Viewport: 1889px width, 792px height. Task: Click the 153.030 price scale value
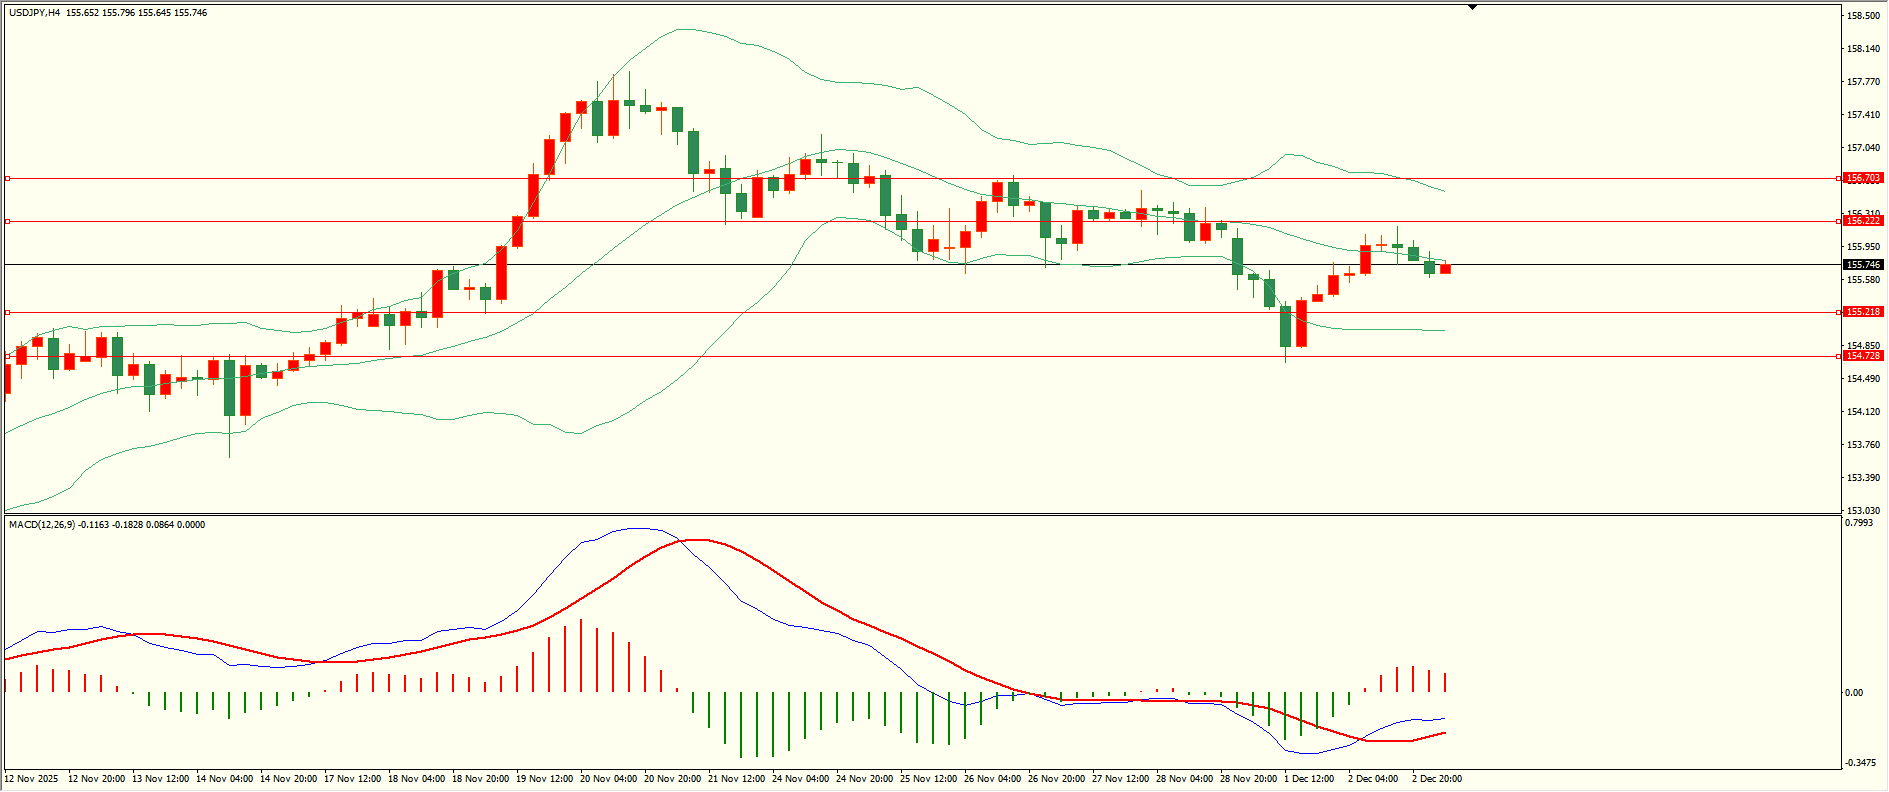1862,510
